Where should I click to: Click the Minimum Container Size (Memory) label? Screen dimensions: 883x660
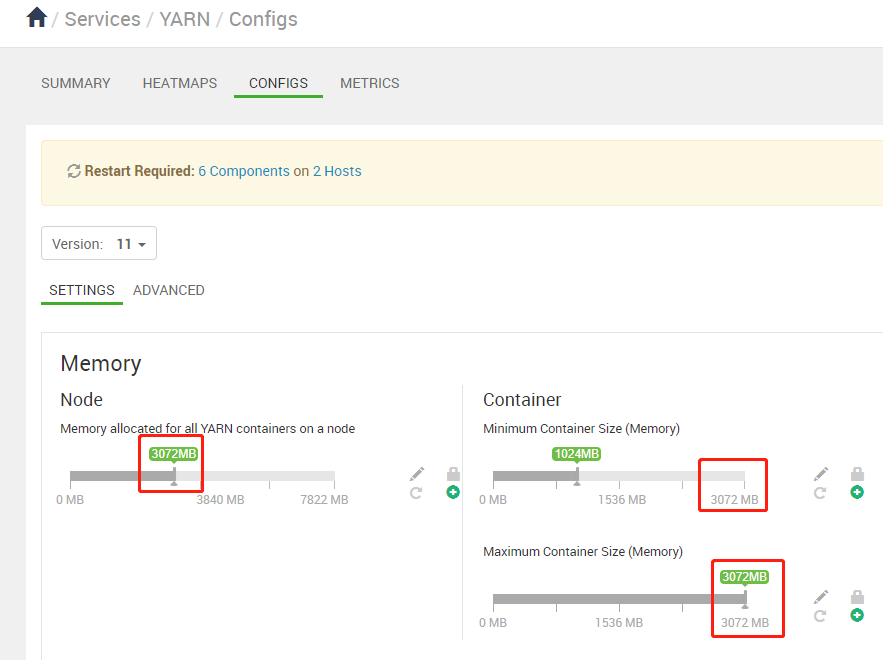click(581, 429)
